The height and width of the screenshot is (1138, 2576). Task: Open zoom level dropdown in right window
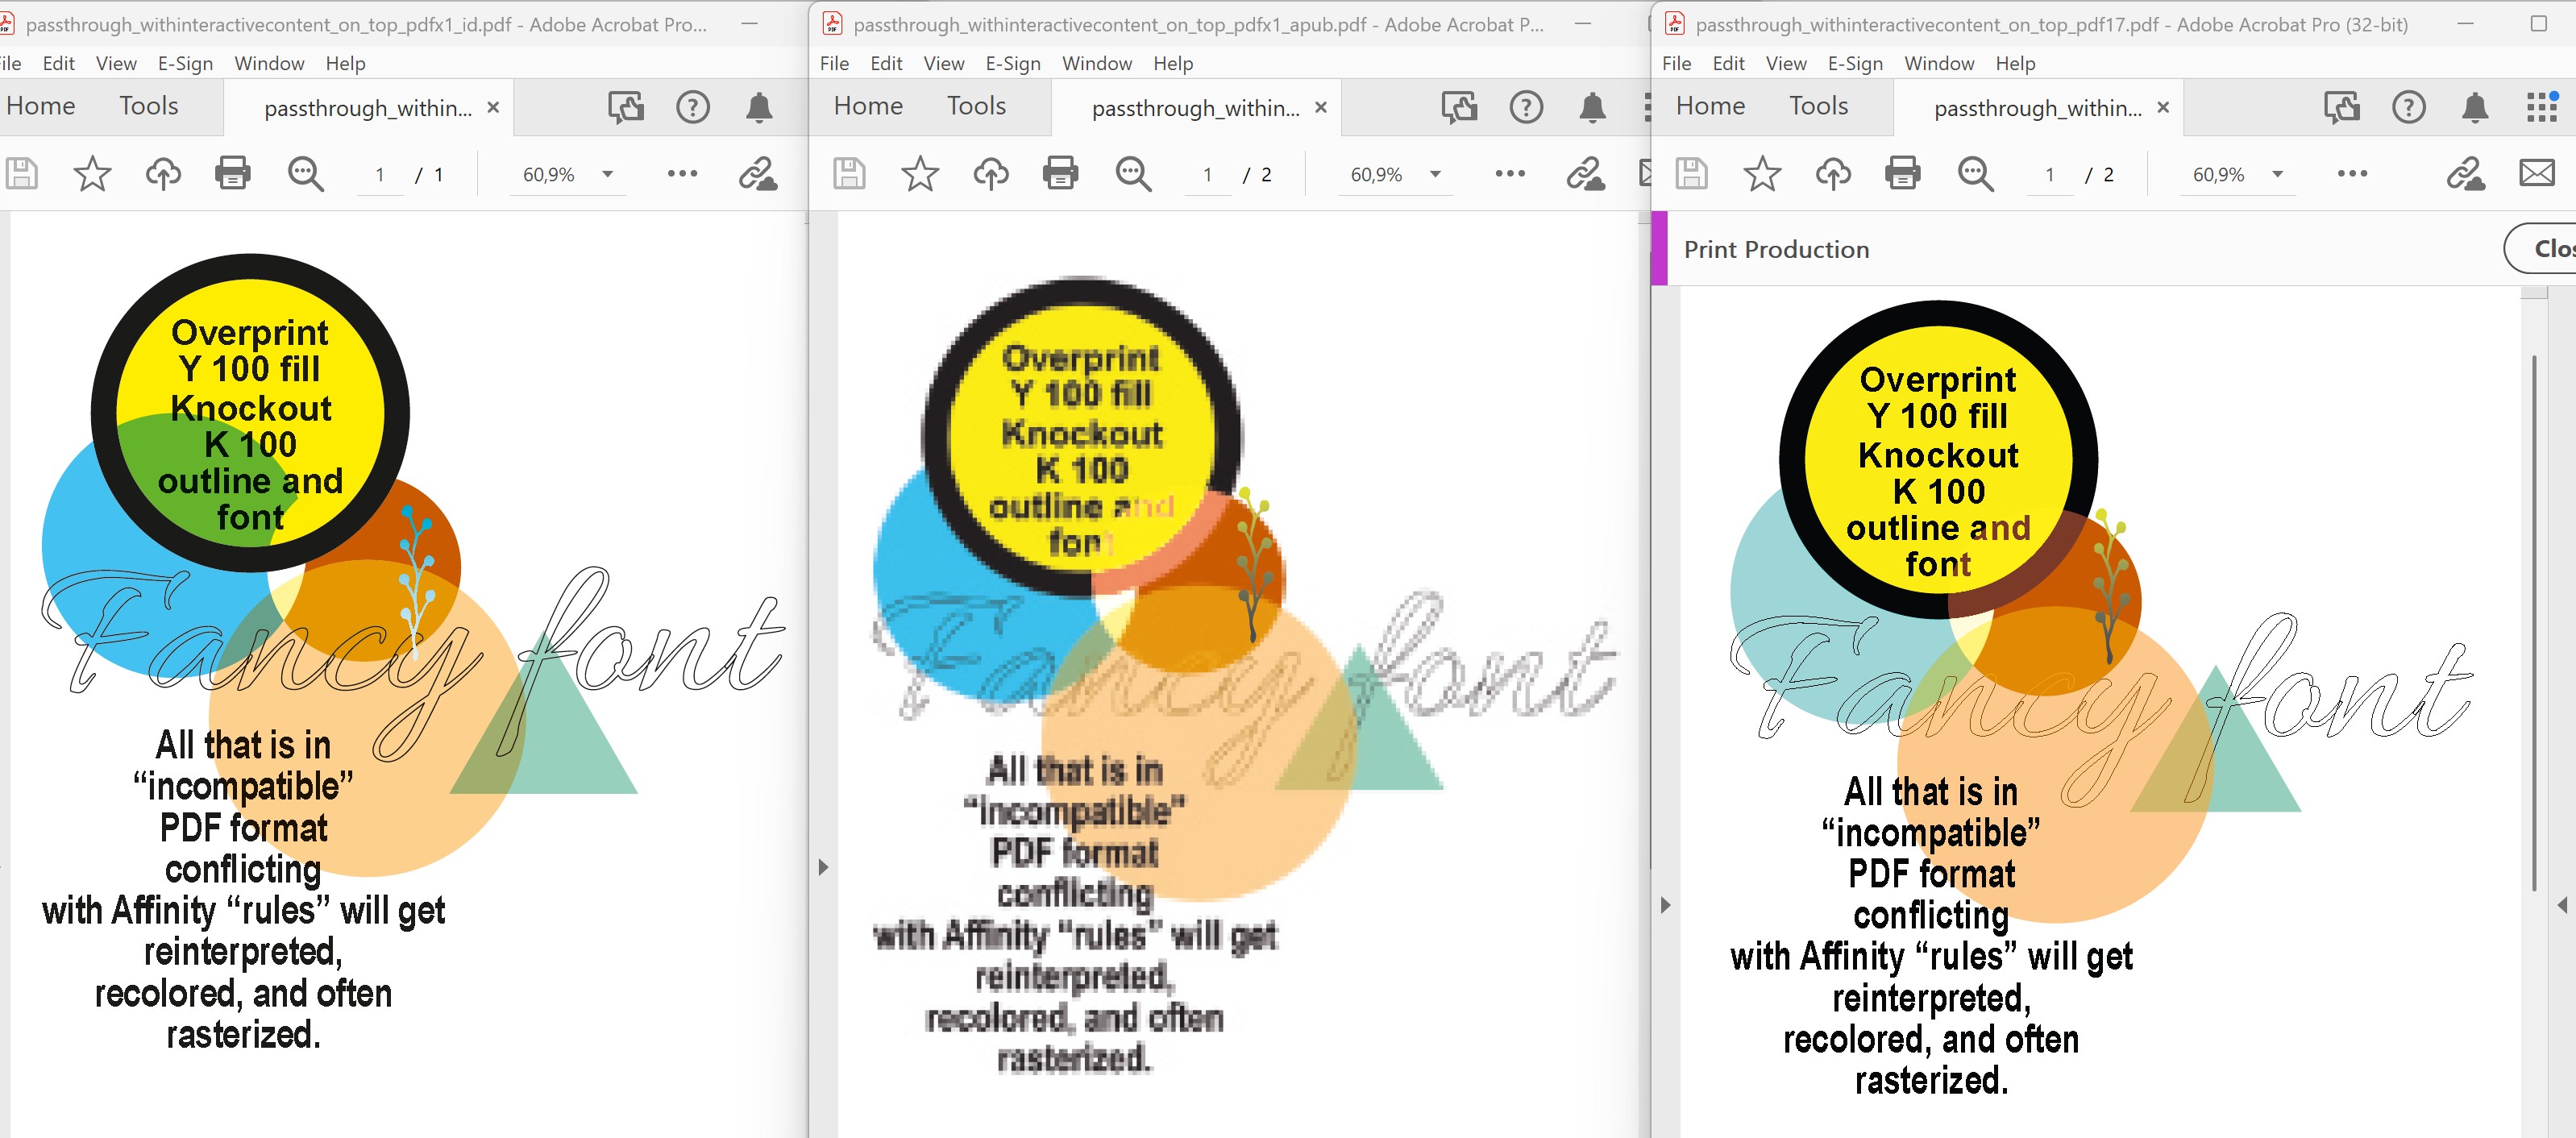pos(2277,174)
